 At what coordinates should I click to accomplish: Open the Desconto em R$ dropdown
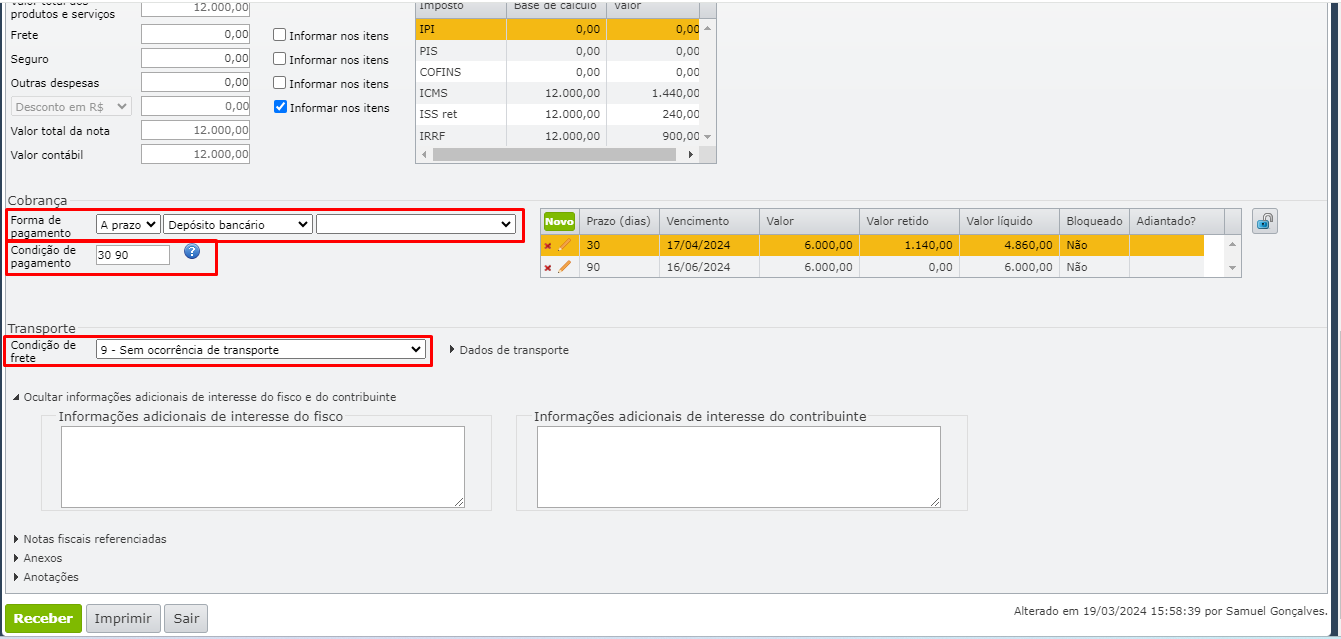[71, 106]
